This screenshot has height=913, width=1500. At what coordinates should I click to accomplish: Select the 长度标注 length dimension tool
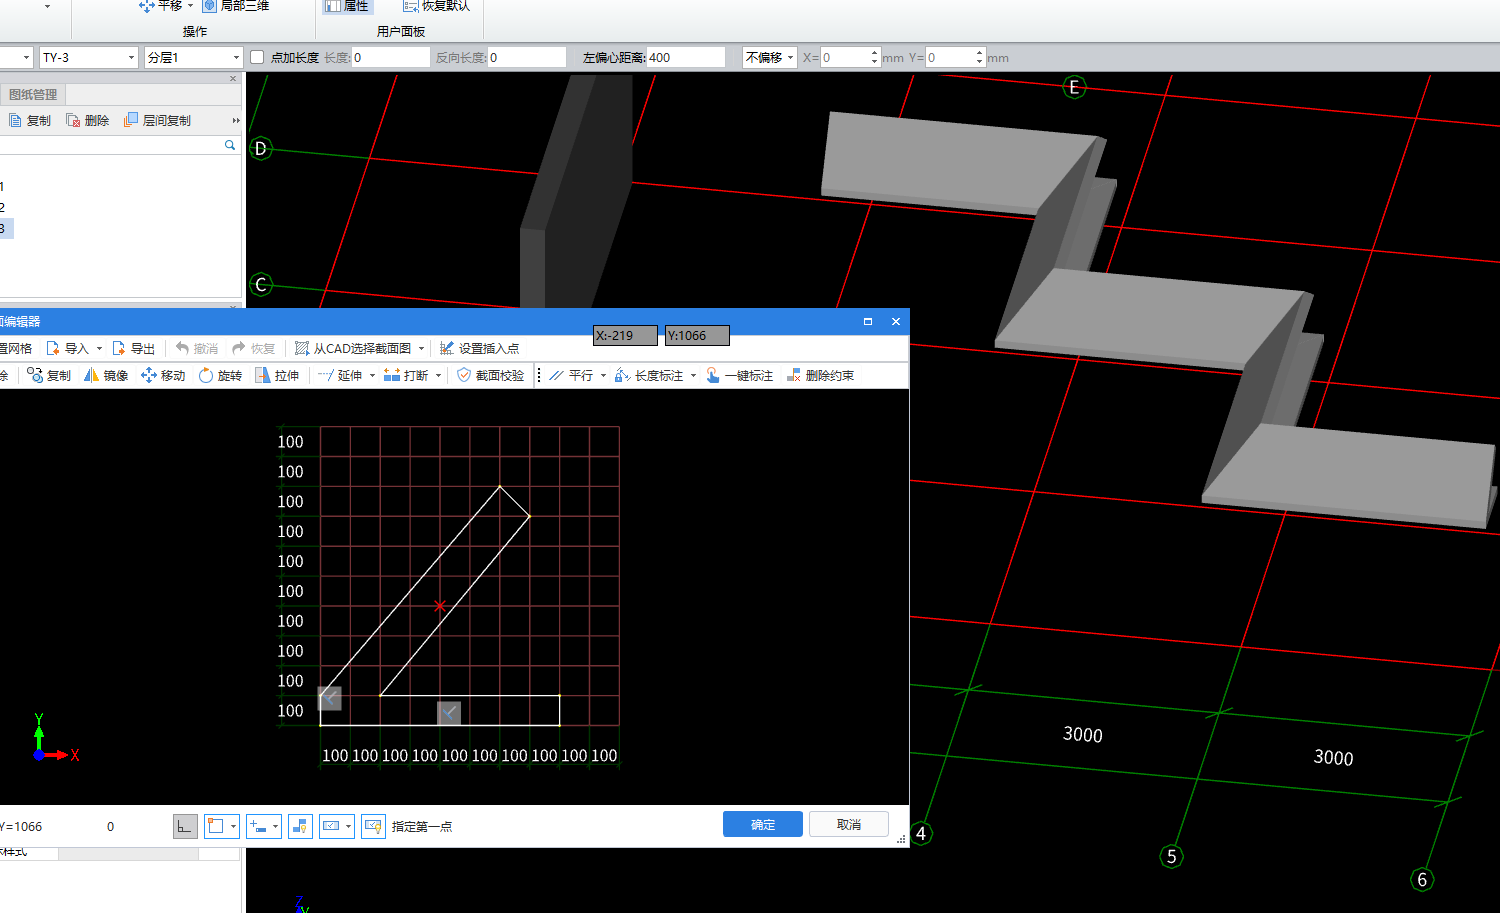649,375
